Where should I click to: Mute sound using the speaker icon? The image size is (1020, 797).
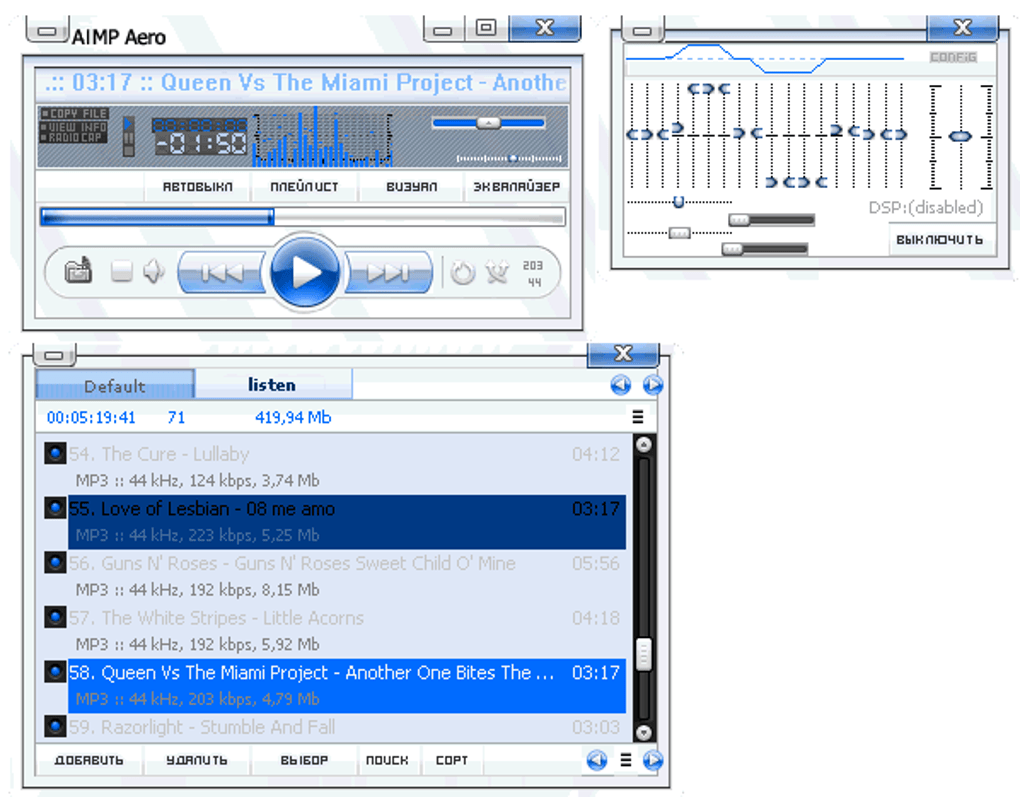tap(154, 271)
